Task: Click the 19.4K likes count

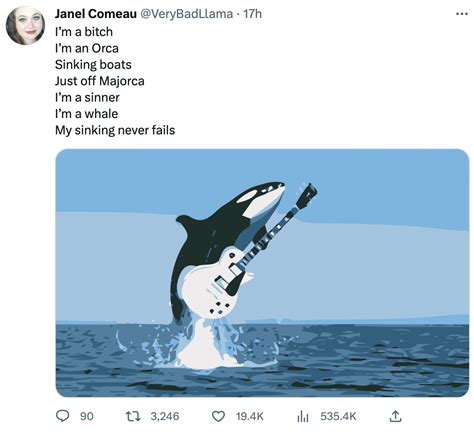Action: click(250, 416)
